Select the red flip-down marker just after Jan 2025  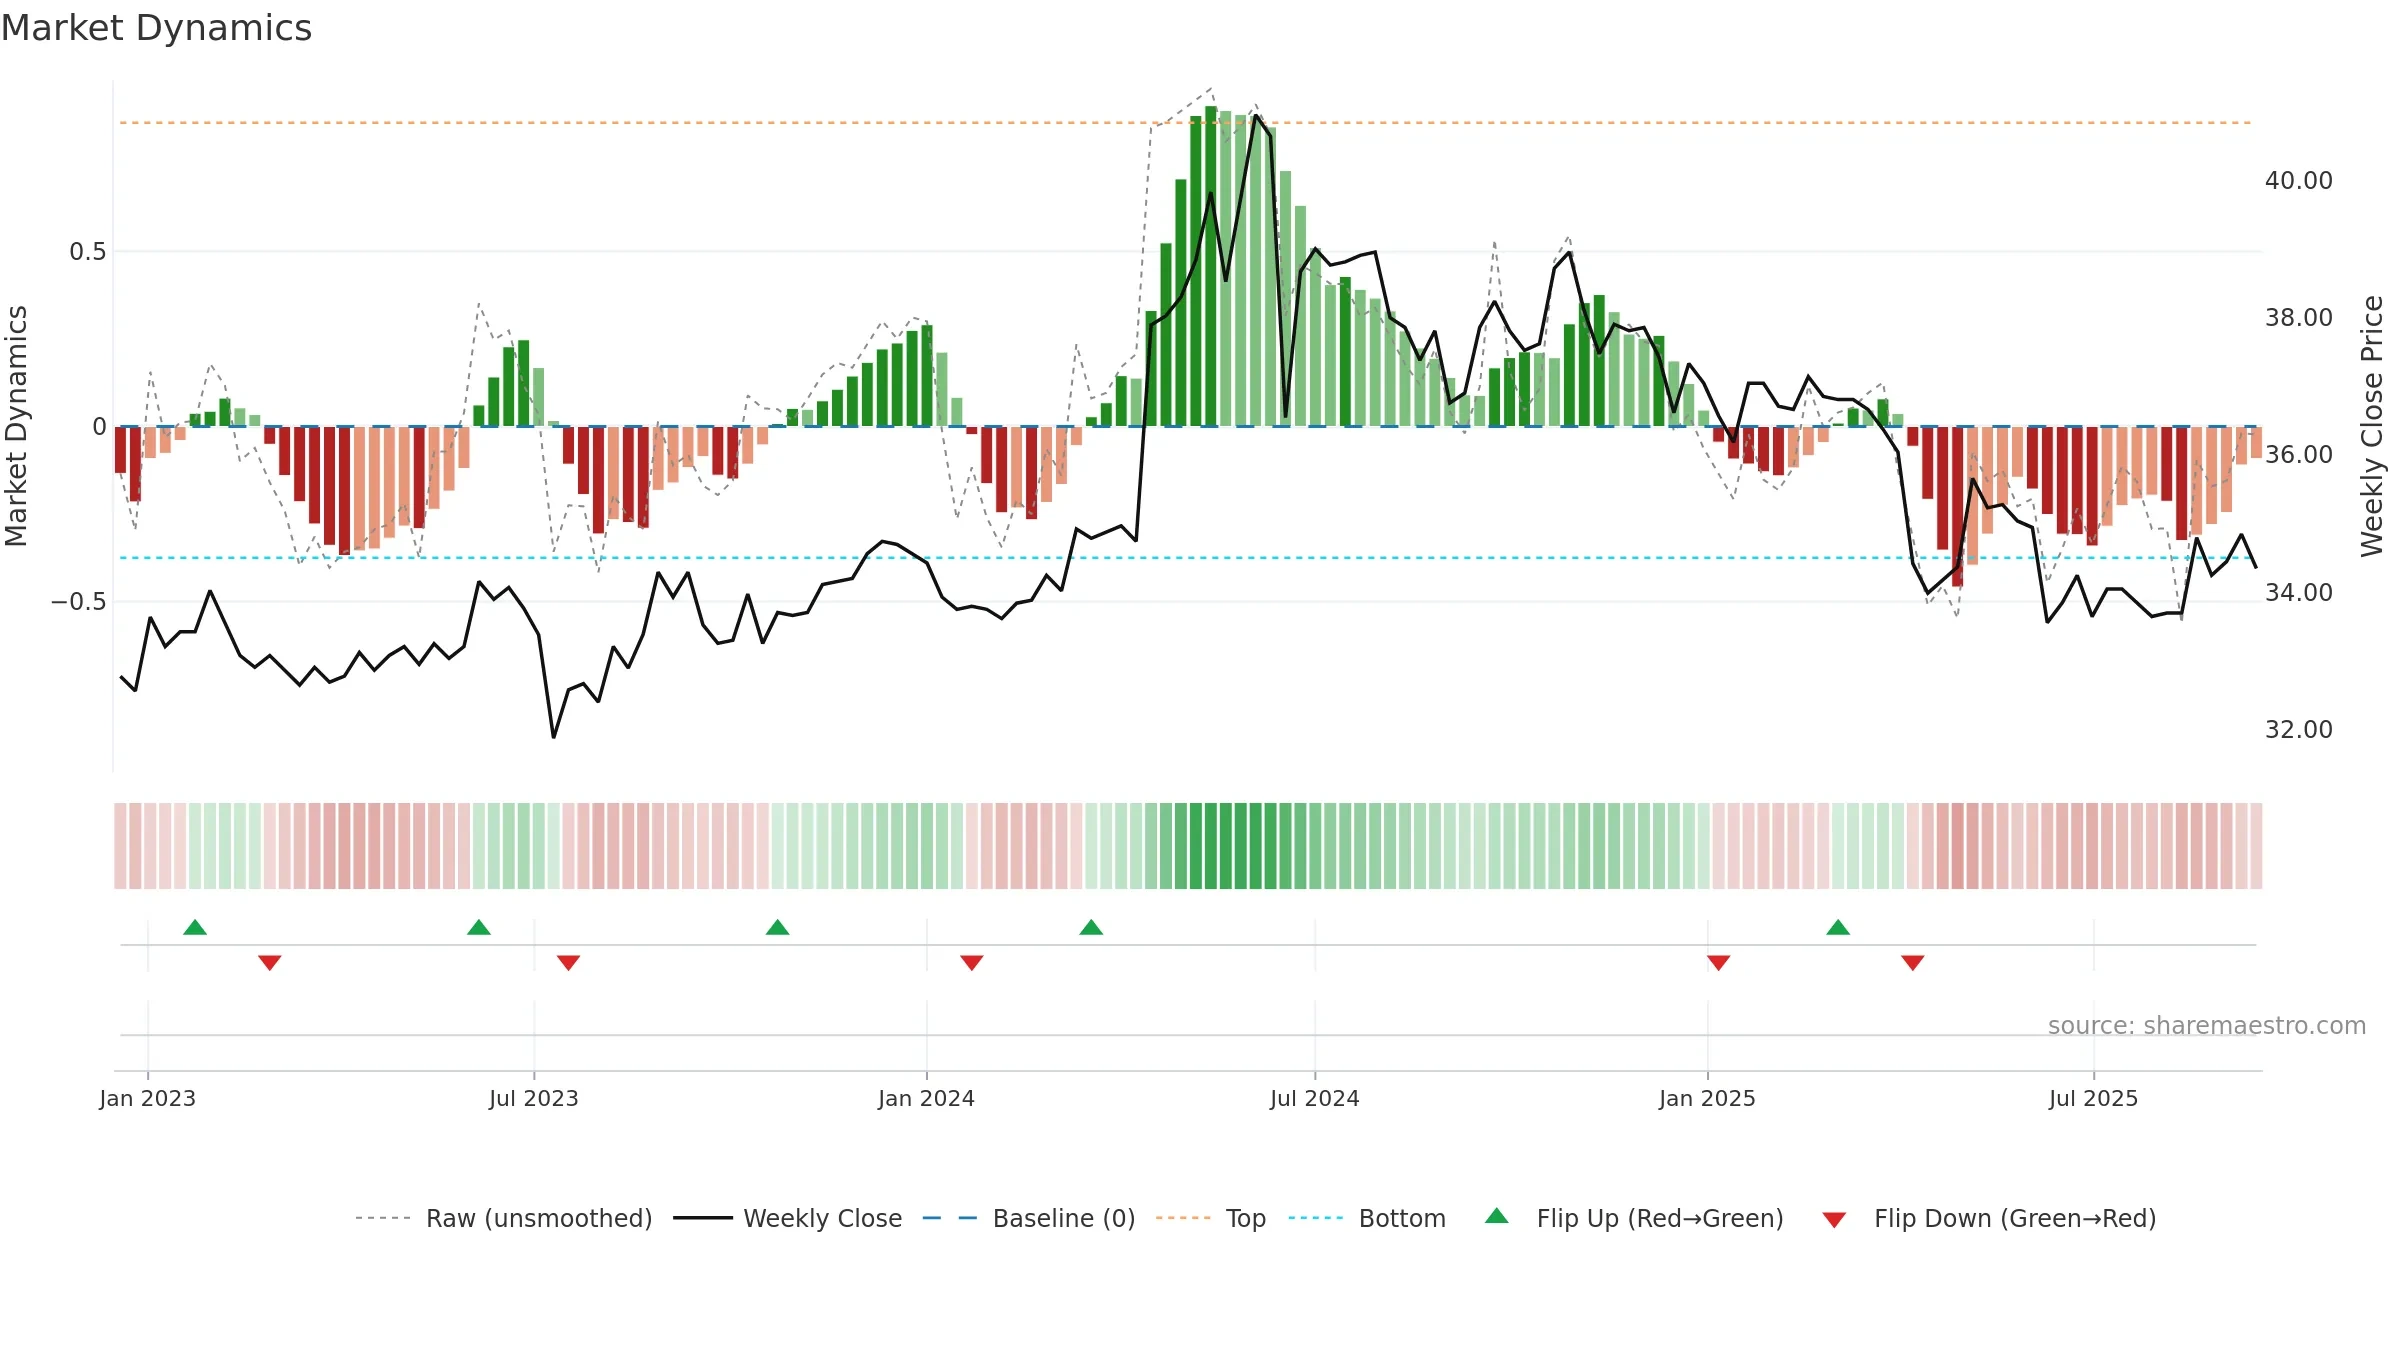(x=1719, y=963)
